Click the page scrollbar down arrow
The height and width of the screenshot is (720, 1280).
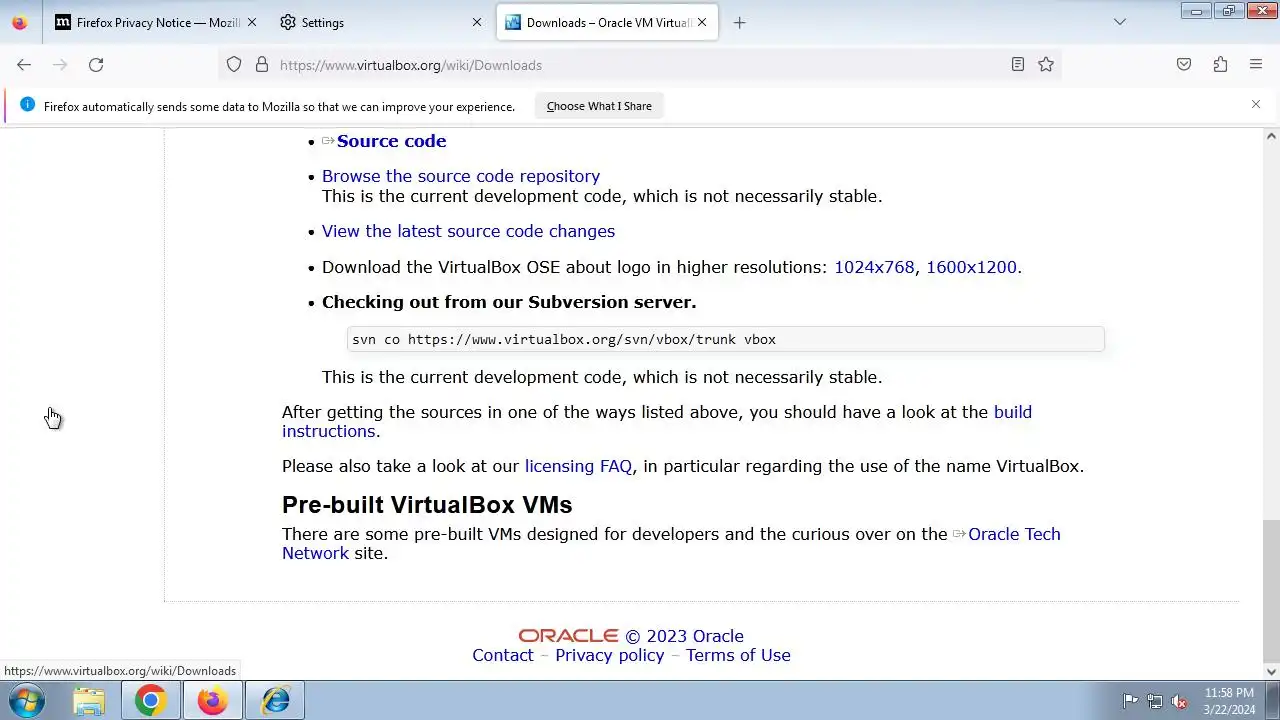point(1271,672)
